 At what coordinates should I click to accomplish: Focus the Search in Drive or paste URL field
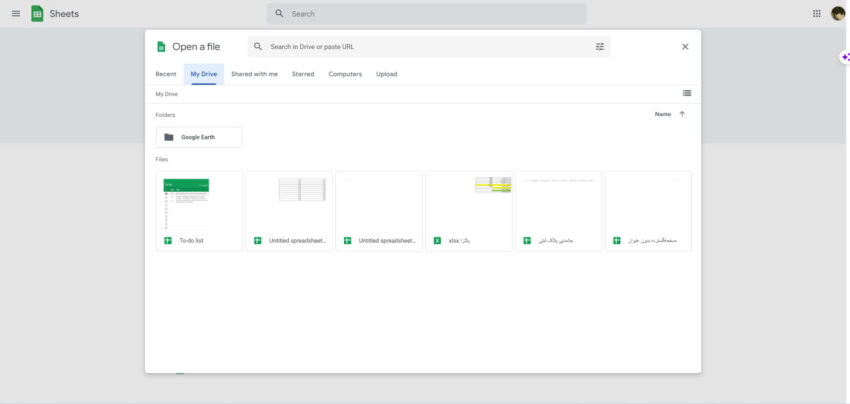point(428,47)
